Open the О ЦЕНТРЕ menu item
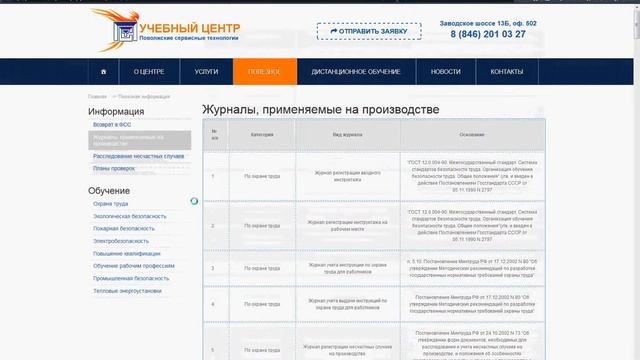This screenshot has width=640, height=360. click(x=149, y=71)
